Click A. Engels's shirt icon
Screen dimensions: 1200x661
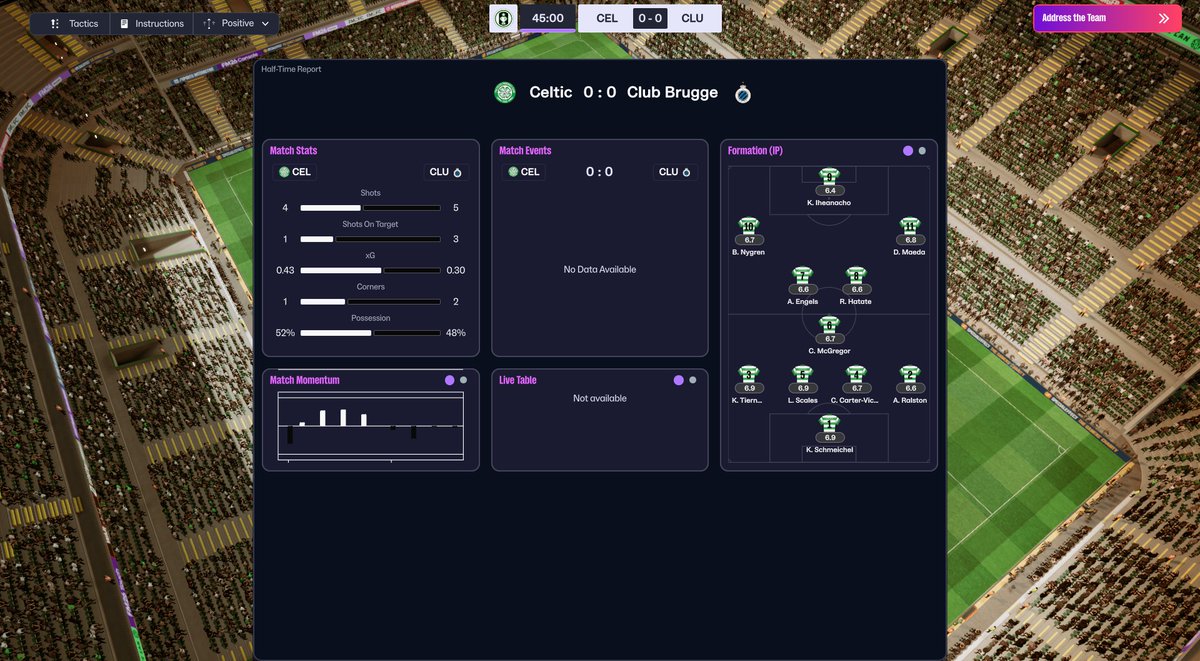[x=802, y=275]
